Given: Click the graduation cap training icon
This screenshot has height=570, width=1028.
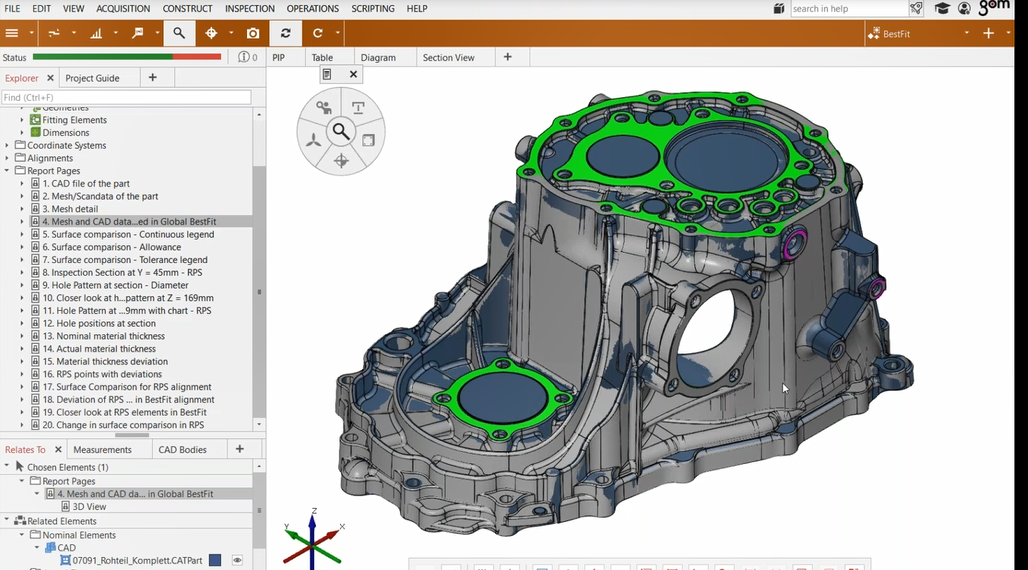Looking at the screenshot, I should [942, 9].
